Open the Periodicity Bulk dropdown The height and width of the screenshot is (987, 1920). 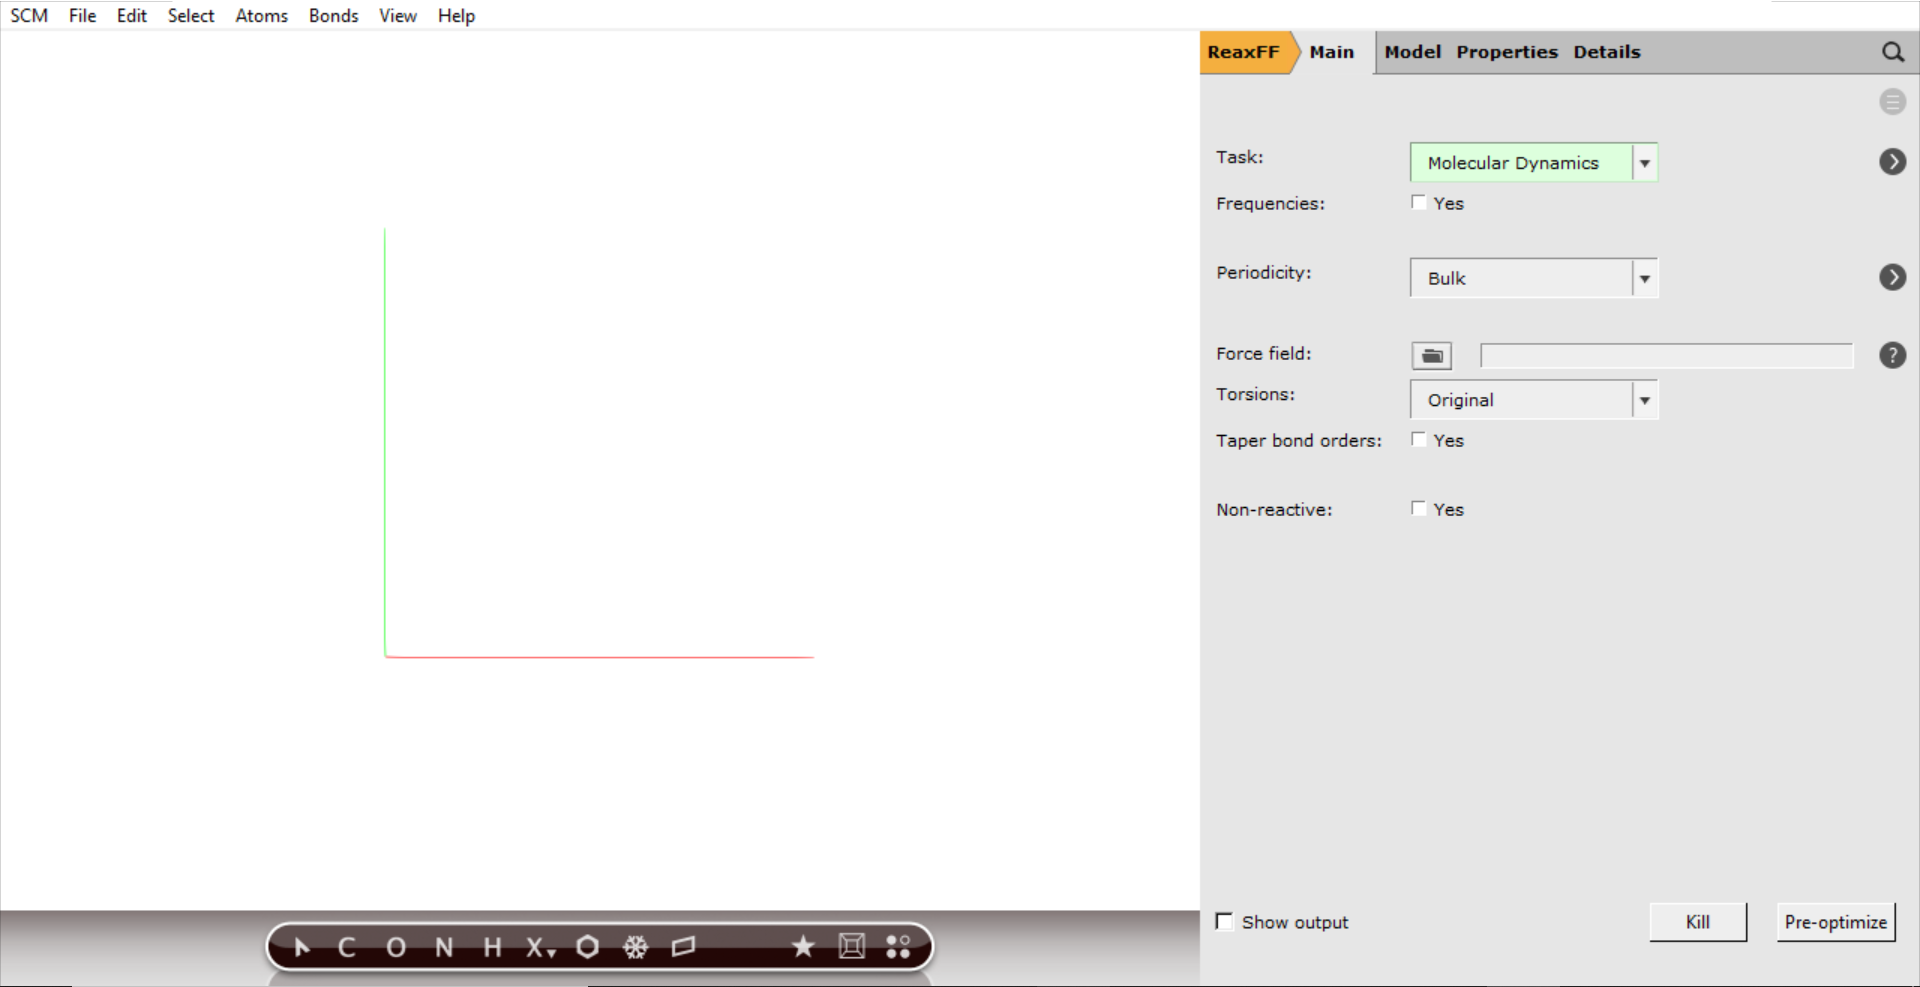pyautogui.click(x=1534, y=278)
